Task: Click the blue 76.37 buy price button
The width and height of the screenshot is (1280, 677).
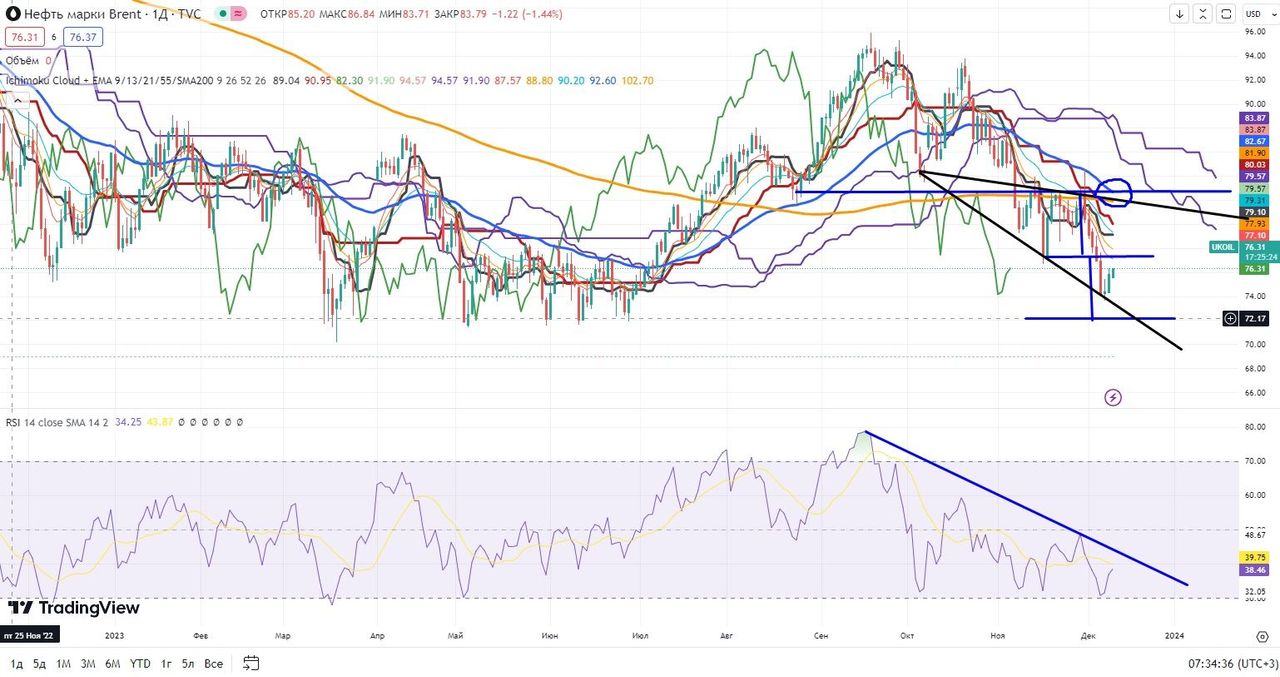Action: (80, 37)
